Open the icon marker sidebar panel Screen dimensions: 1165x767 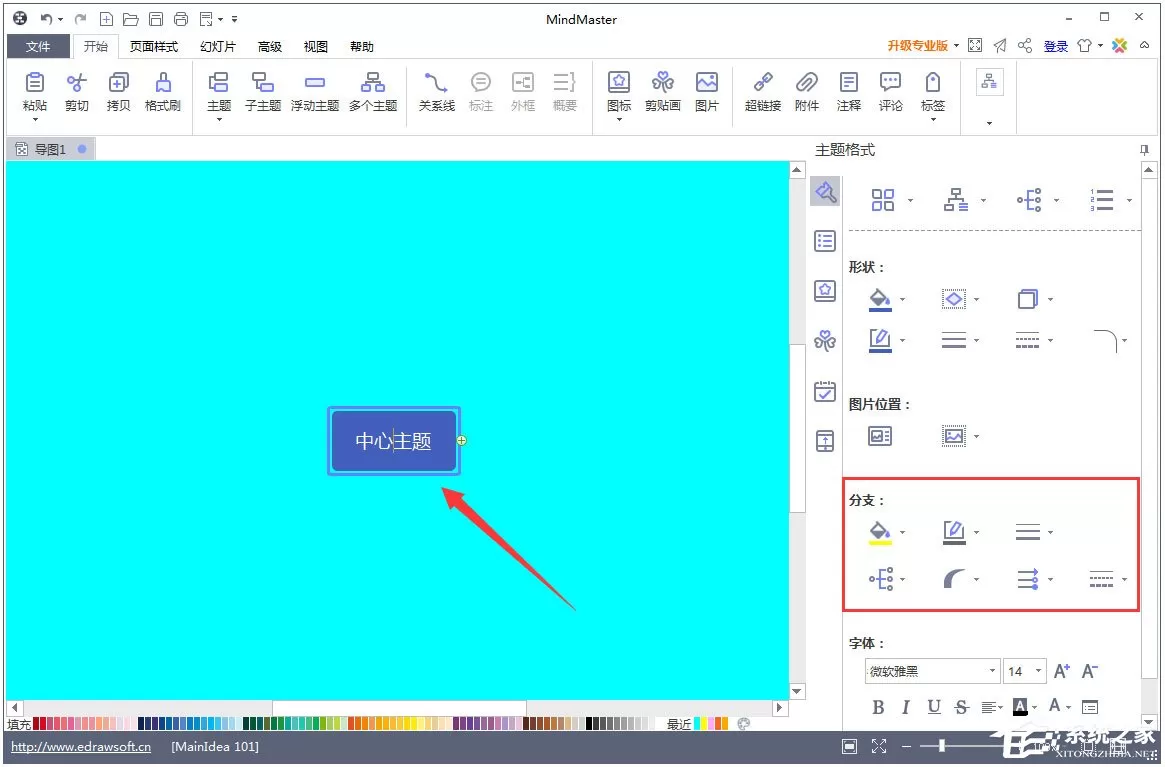click(825, 291)
